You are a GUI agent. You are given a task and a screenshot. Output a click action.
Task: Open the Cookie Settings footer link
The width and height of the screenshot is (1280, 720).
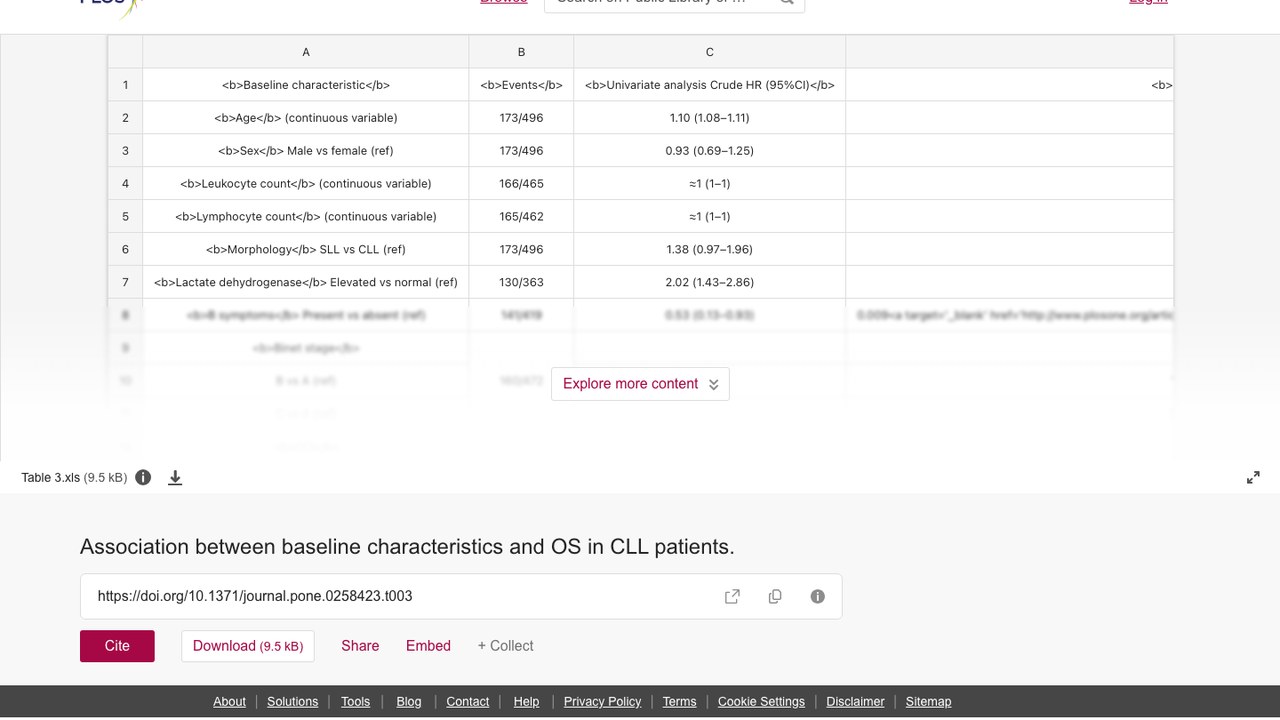point(761,702)
